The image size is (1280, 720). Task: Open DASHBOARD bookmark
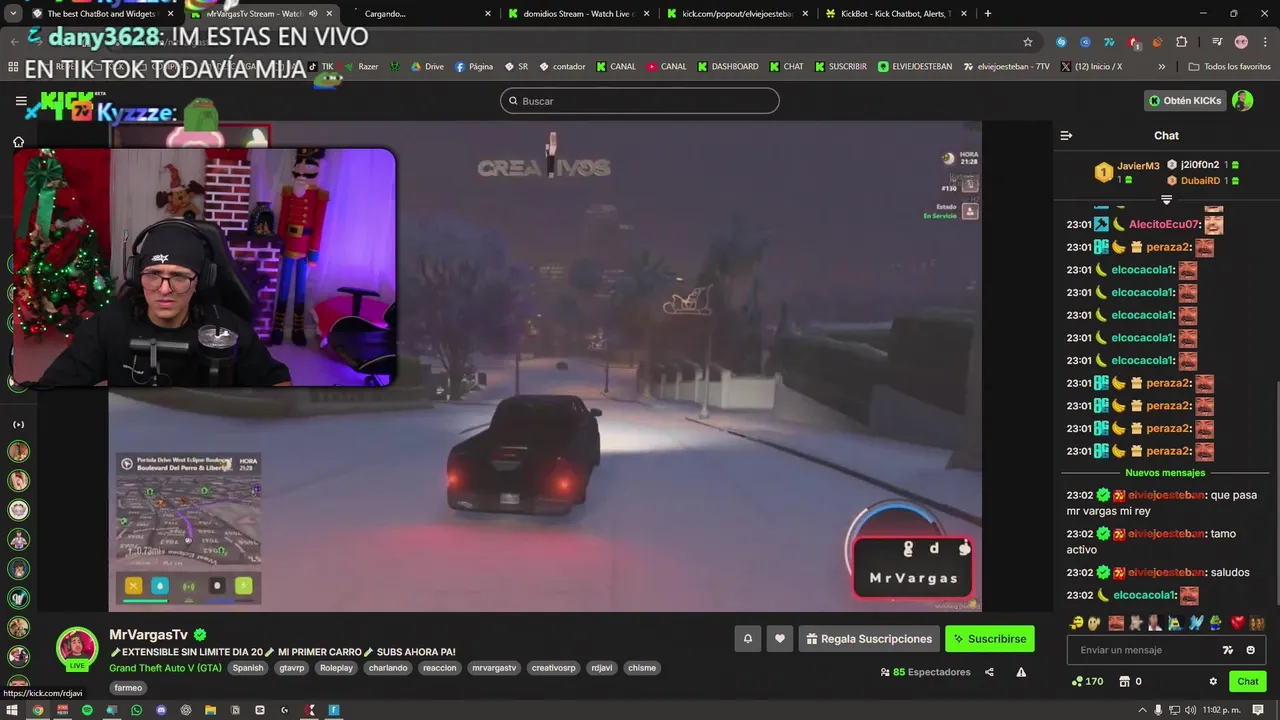[727, 67]
